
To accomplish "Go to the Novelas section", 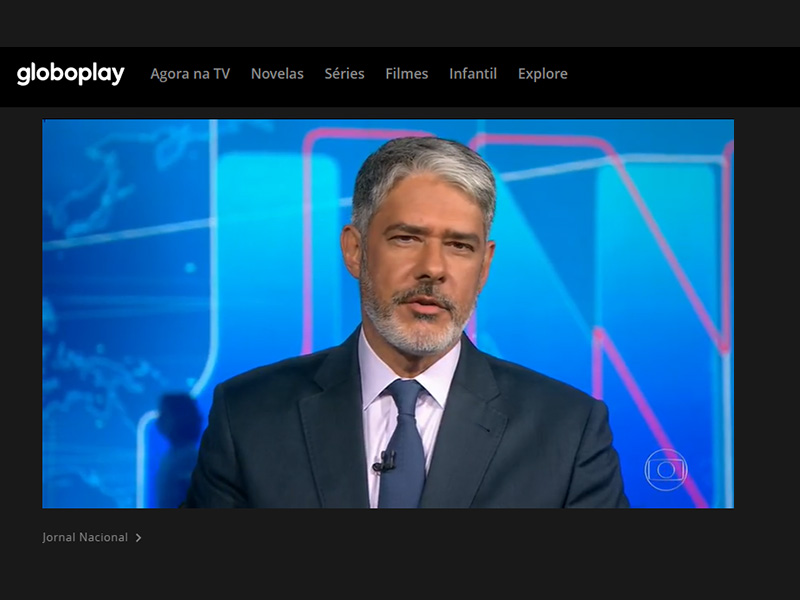I will point(277,74).
